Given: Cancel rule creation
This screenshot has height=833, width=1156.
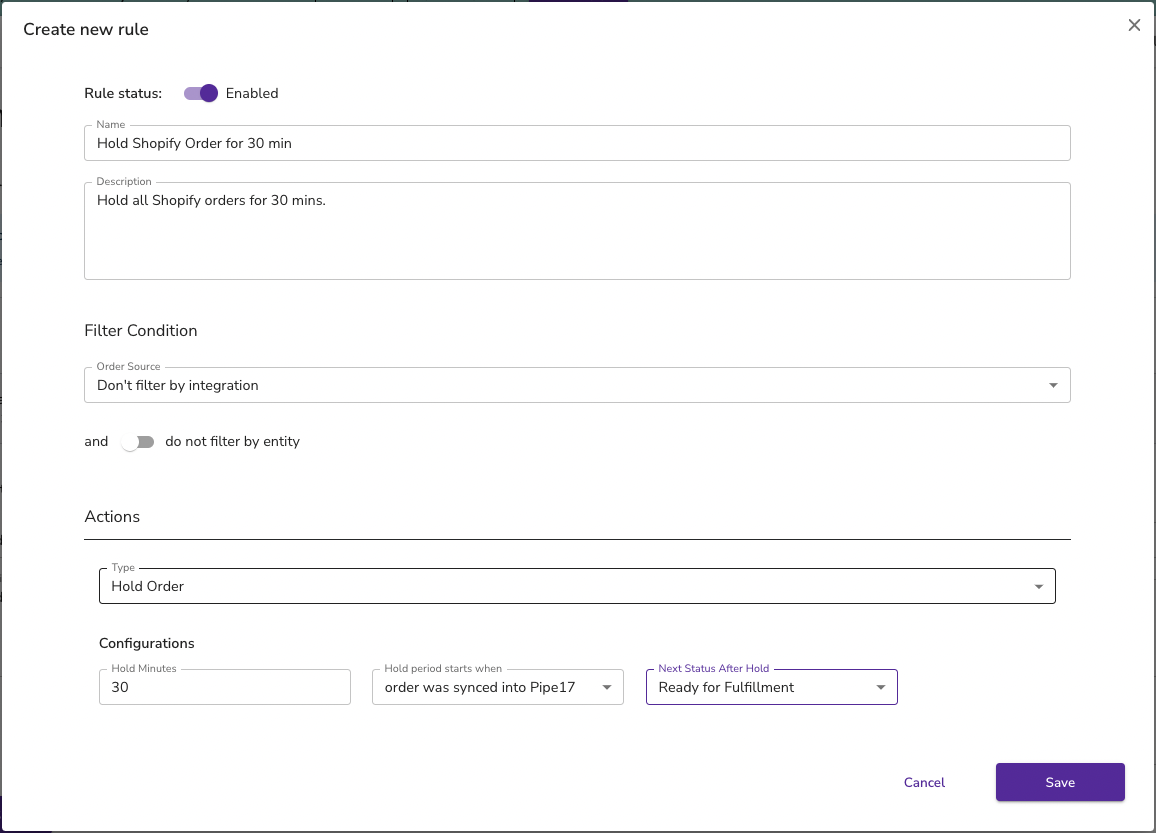Looking at the screenshot, I should pos(924,782).
